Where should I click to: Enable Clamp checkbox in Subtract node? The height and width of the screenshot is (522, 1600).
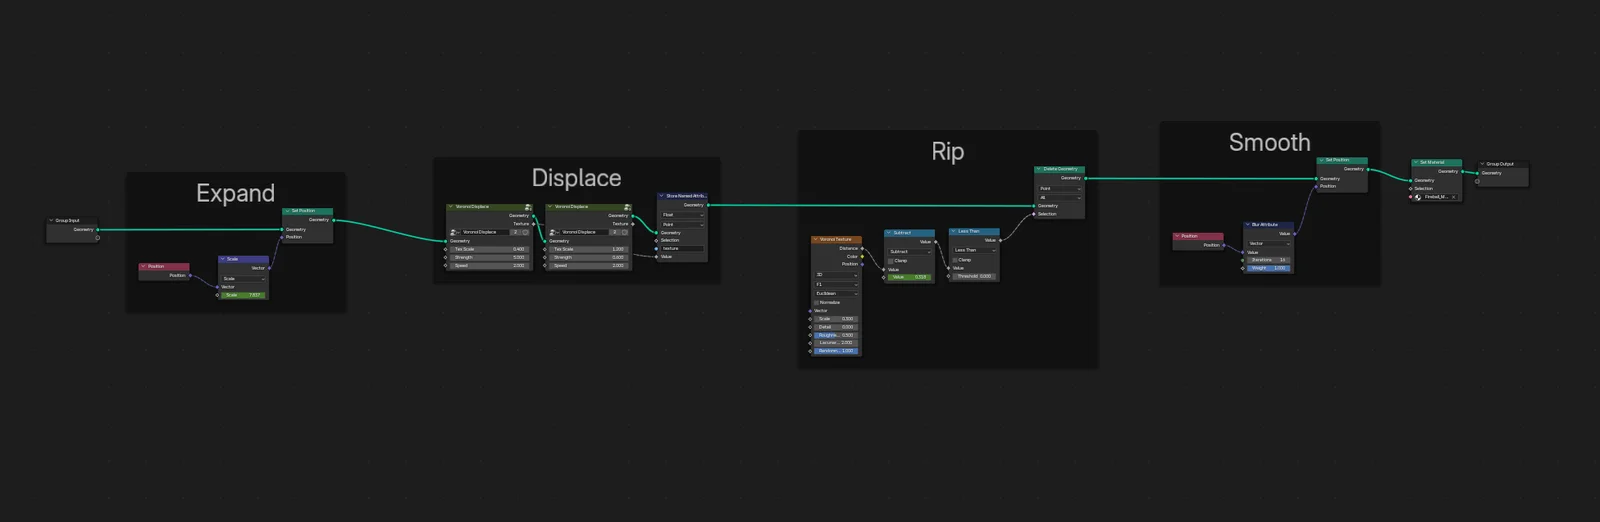[x=891, y=260]
